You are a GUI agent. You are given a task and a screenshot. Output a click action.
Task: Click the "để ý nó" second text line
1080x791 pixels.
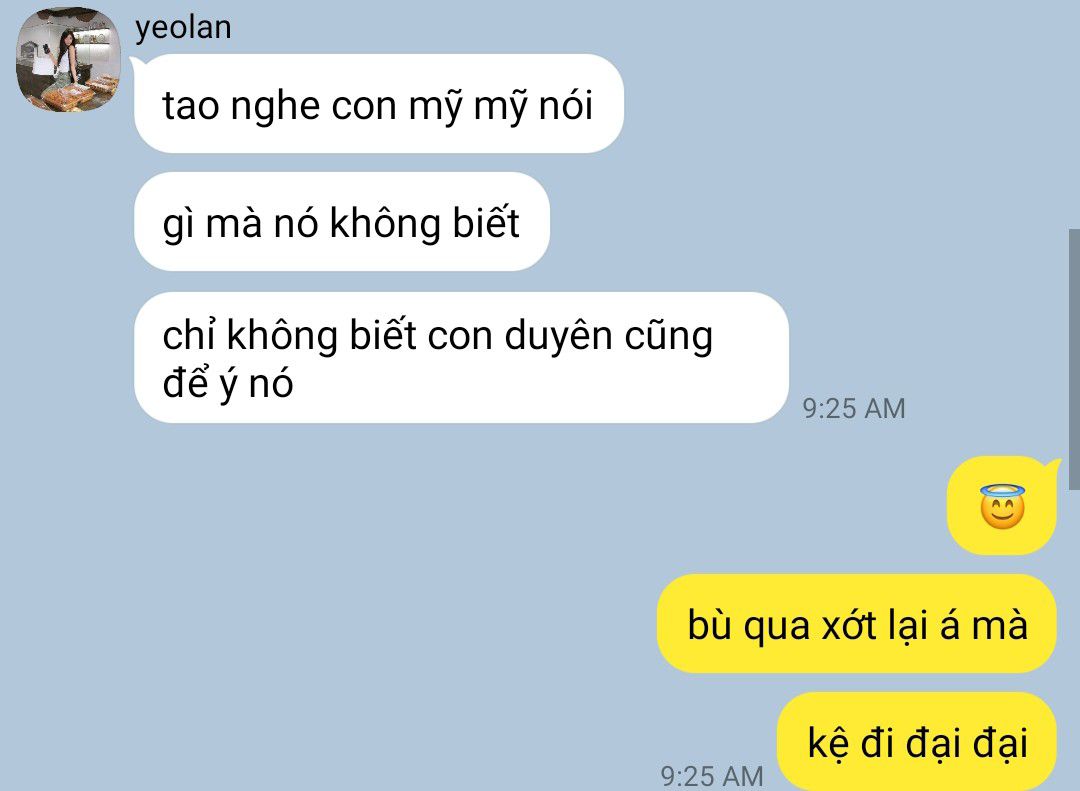228,383
